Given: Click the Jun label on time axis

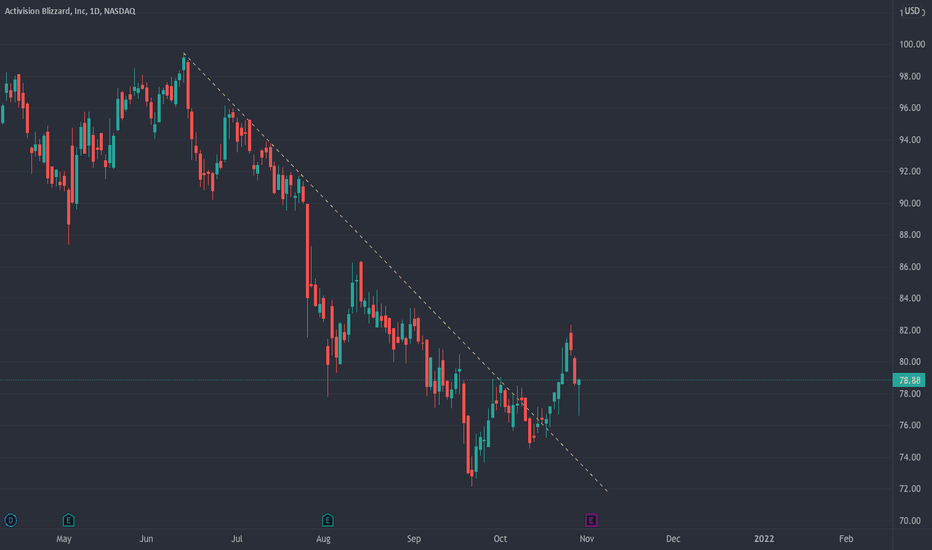Looking at the screenshot, I should (x=146, y=539).
